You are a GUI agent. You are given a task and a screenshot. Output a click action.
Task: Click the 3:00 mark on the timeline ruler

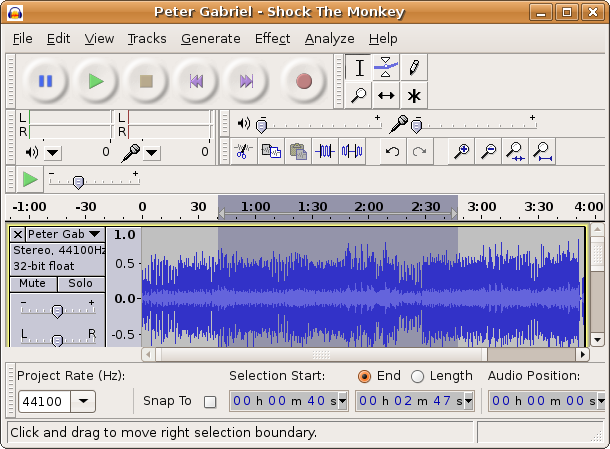tap(482, 207)
